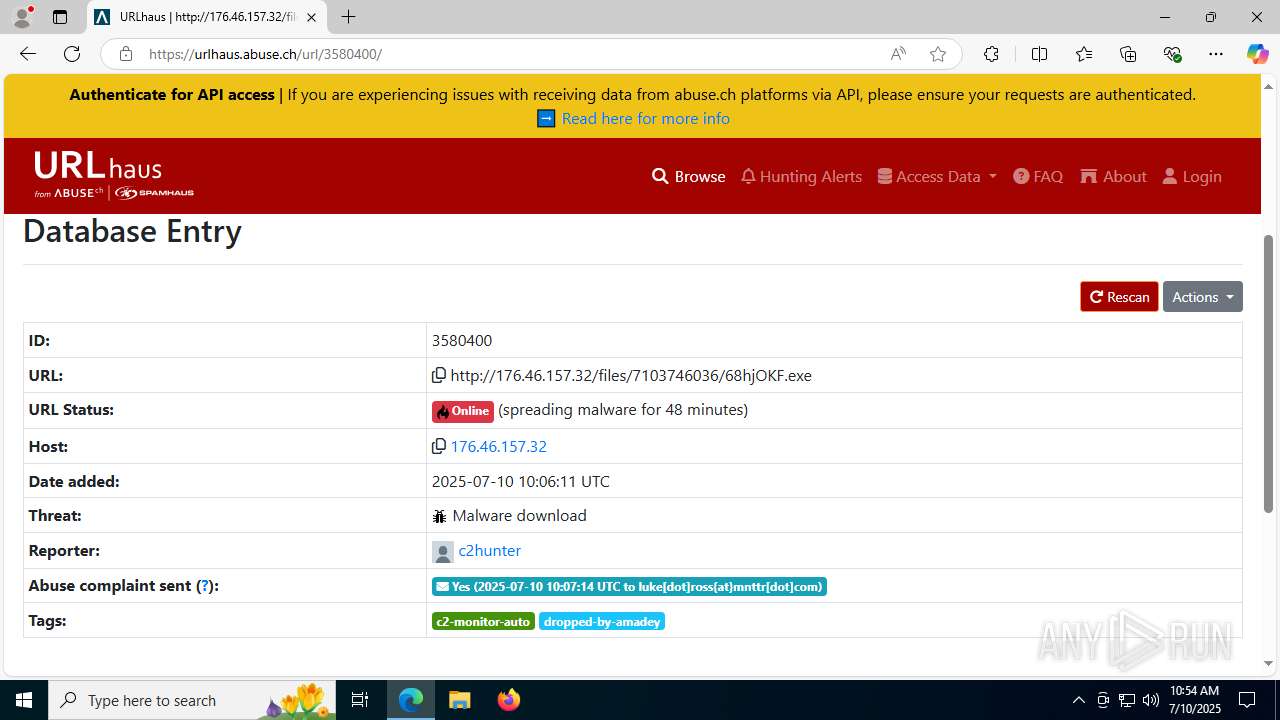
Task: Open the About page
Action: pyautogui.click(x=1113, y=176)
